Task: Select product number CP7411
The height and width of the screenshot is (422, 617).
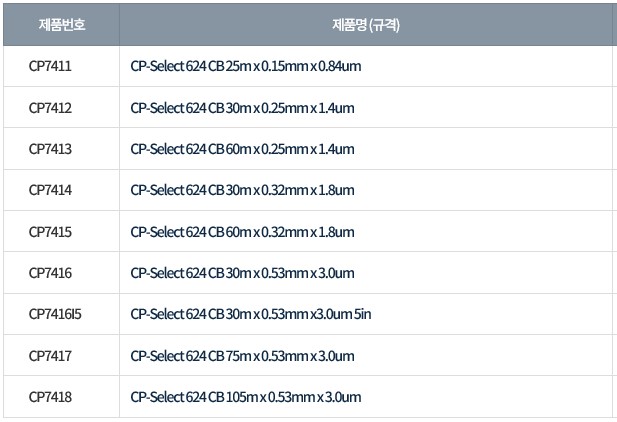Action: [50, 66]
